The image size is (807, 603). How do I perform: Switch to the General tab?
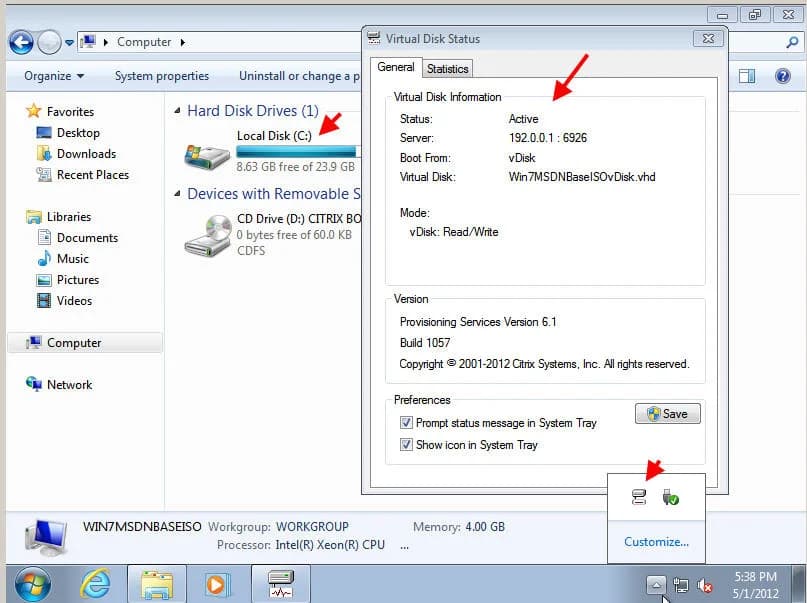coord(395,67)
